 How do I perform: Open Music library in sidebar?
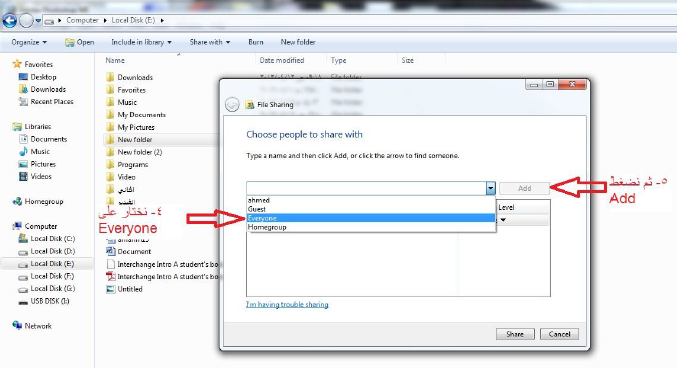(34, 152)
